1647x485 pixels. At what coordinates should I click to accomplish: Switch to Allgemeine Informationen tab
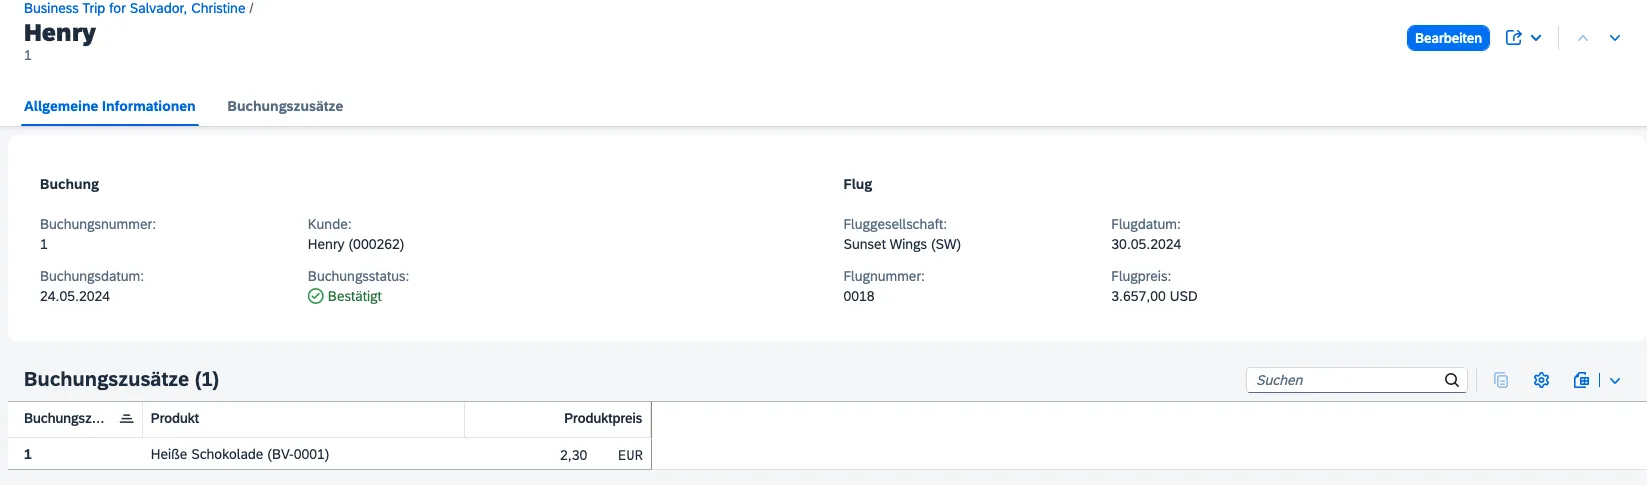click(x=110, y=106)
